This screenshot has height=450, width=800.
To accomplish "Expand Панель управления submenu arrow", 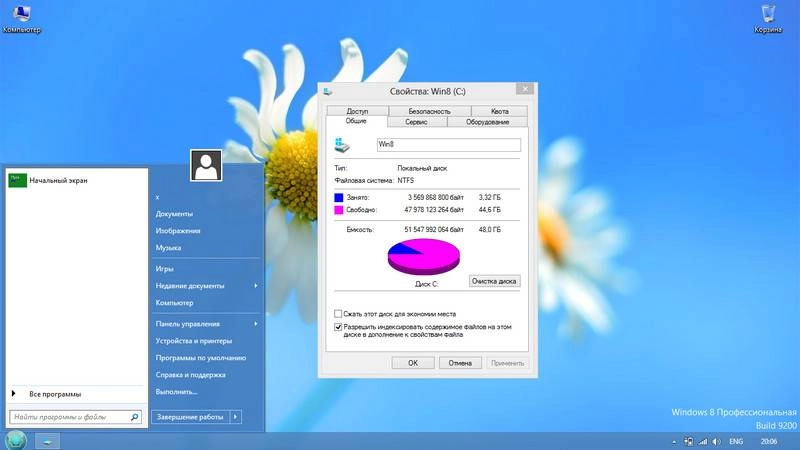I will click(256, 323).
